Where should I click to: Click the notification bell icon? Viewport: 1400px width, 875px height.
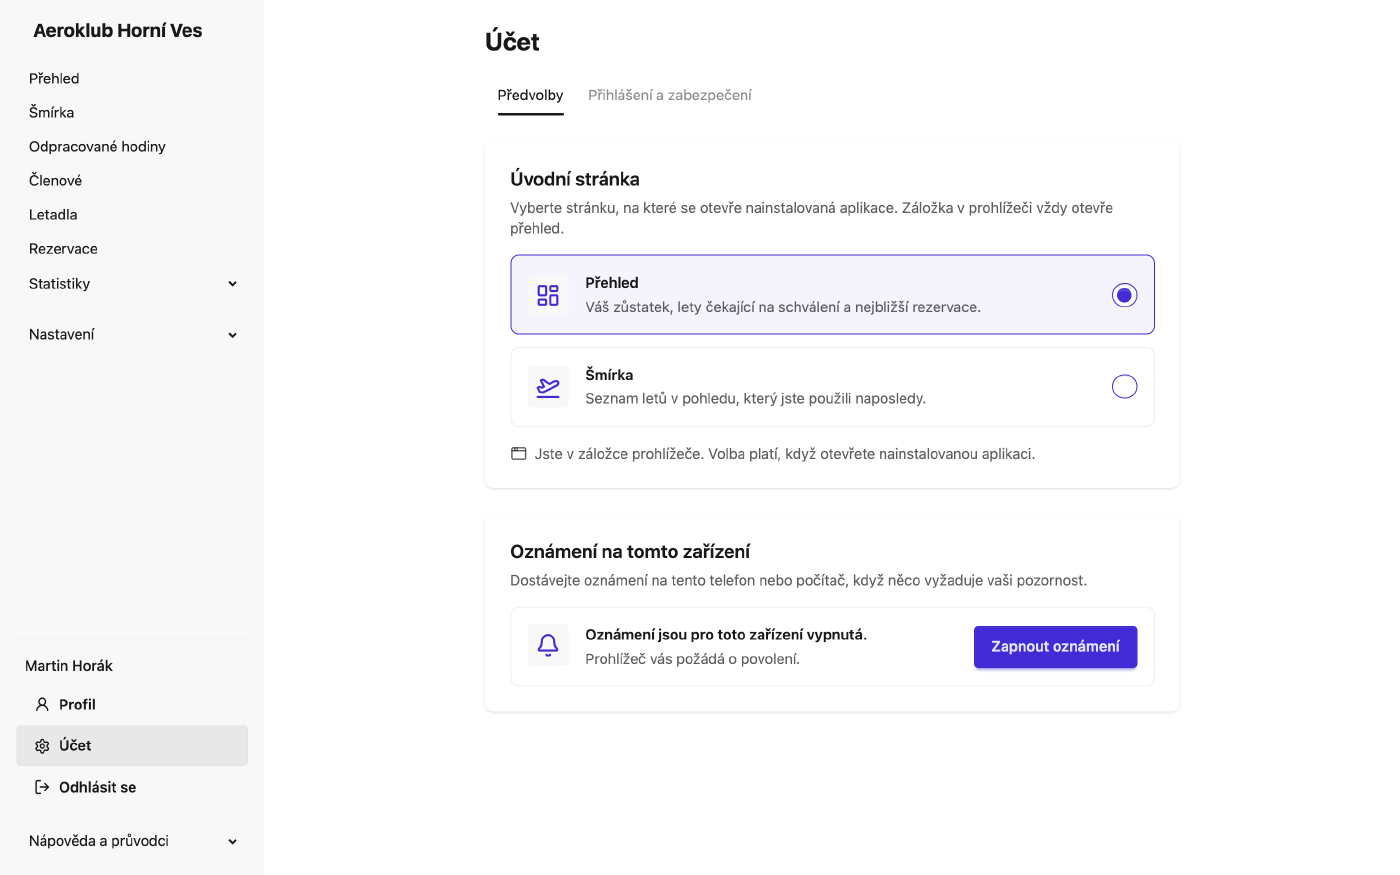[548, 646]
